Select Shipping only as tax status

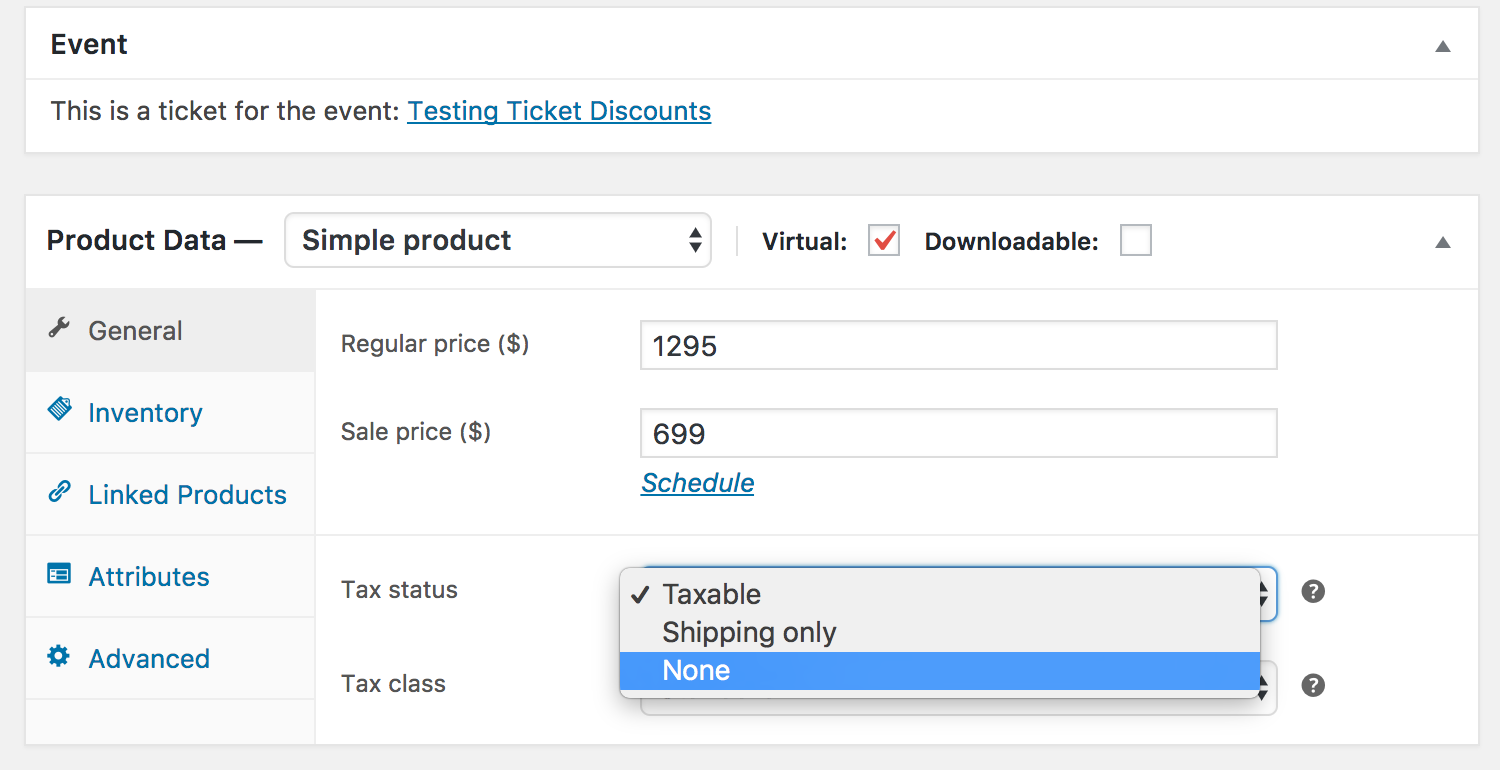(x=748, y=632)
